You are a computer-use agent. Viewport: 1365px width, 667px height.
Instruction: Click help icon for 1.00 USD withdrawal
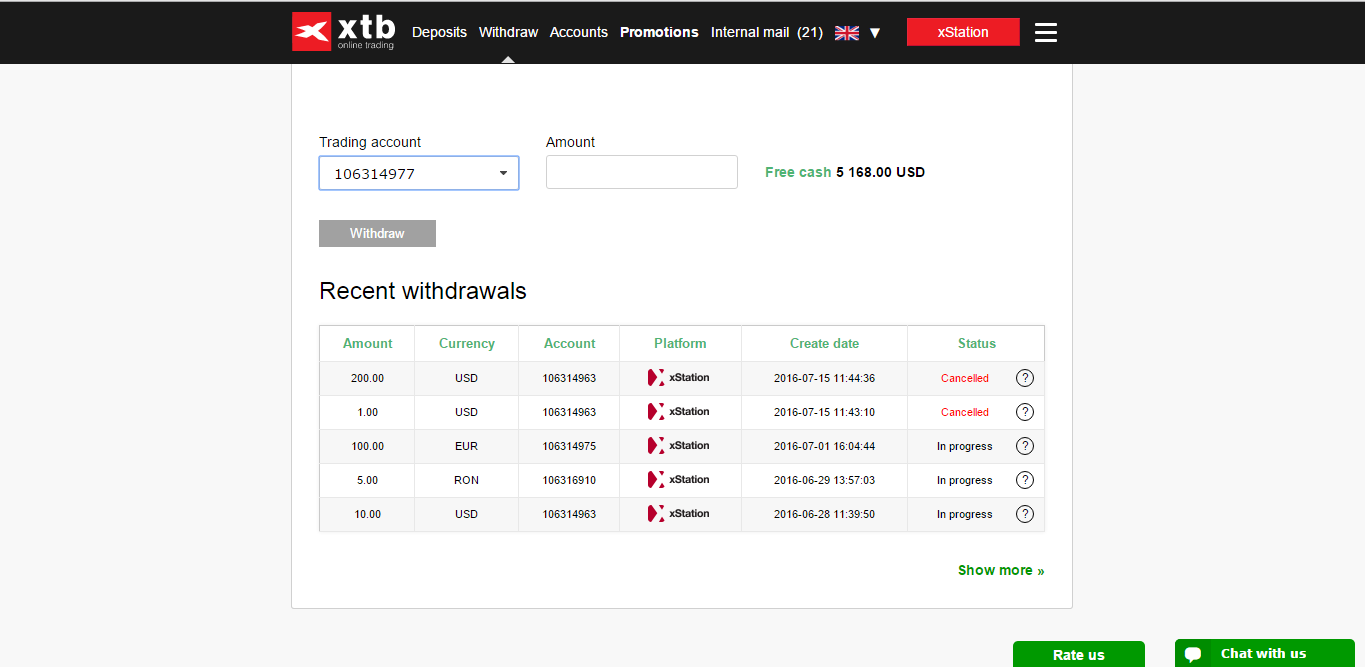pos(1024,412)
